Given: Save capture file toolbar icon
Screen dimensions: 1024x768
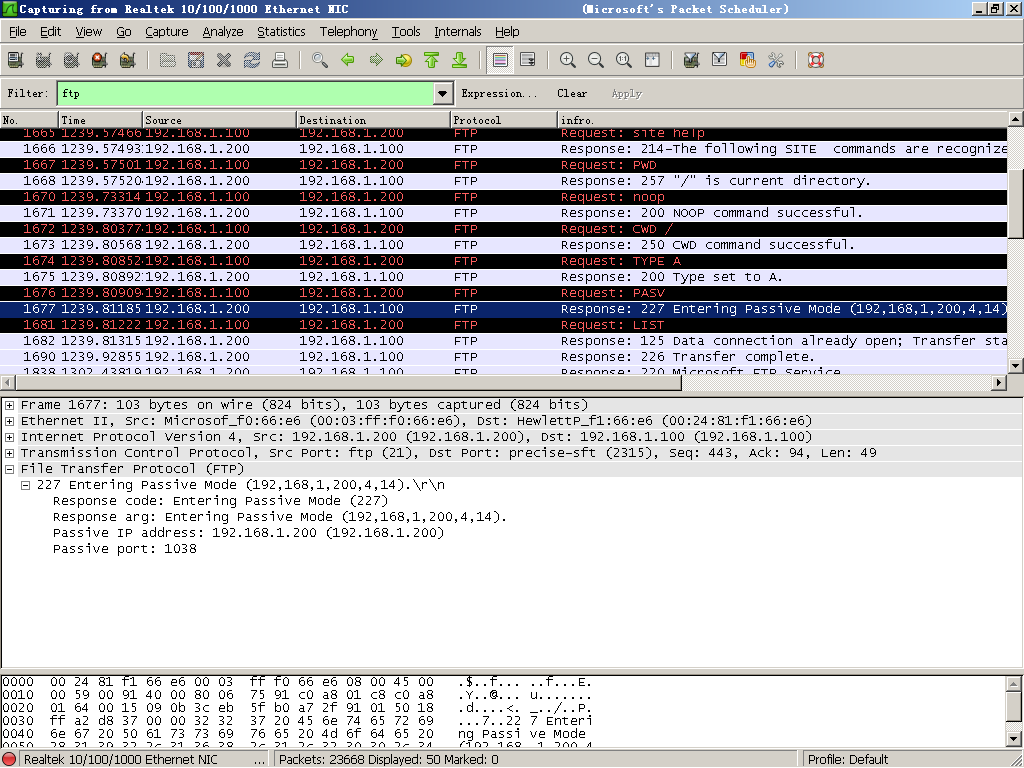Looking at the screenshot, I should pos(196,60).
